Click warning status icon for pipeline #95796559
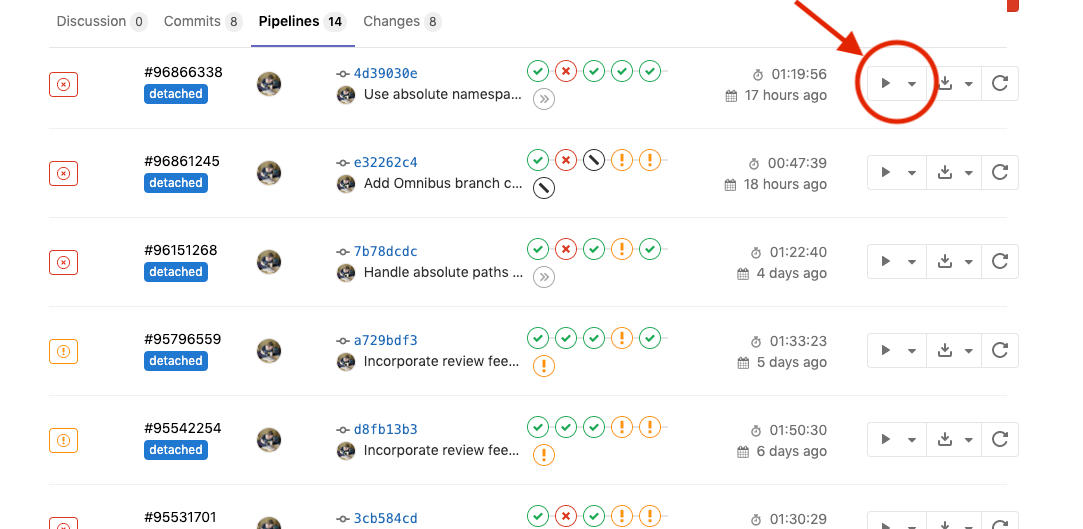This screenshot has width=1083, height=529. pos(63,352)
